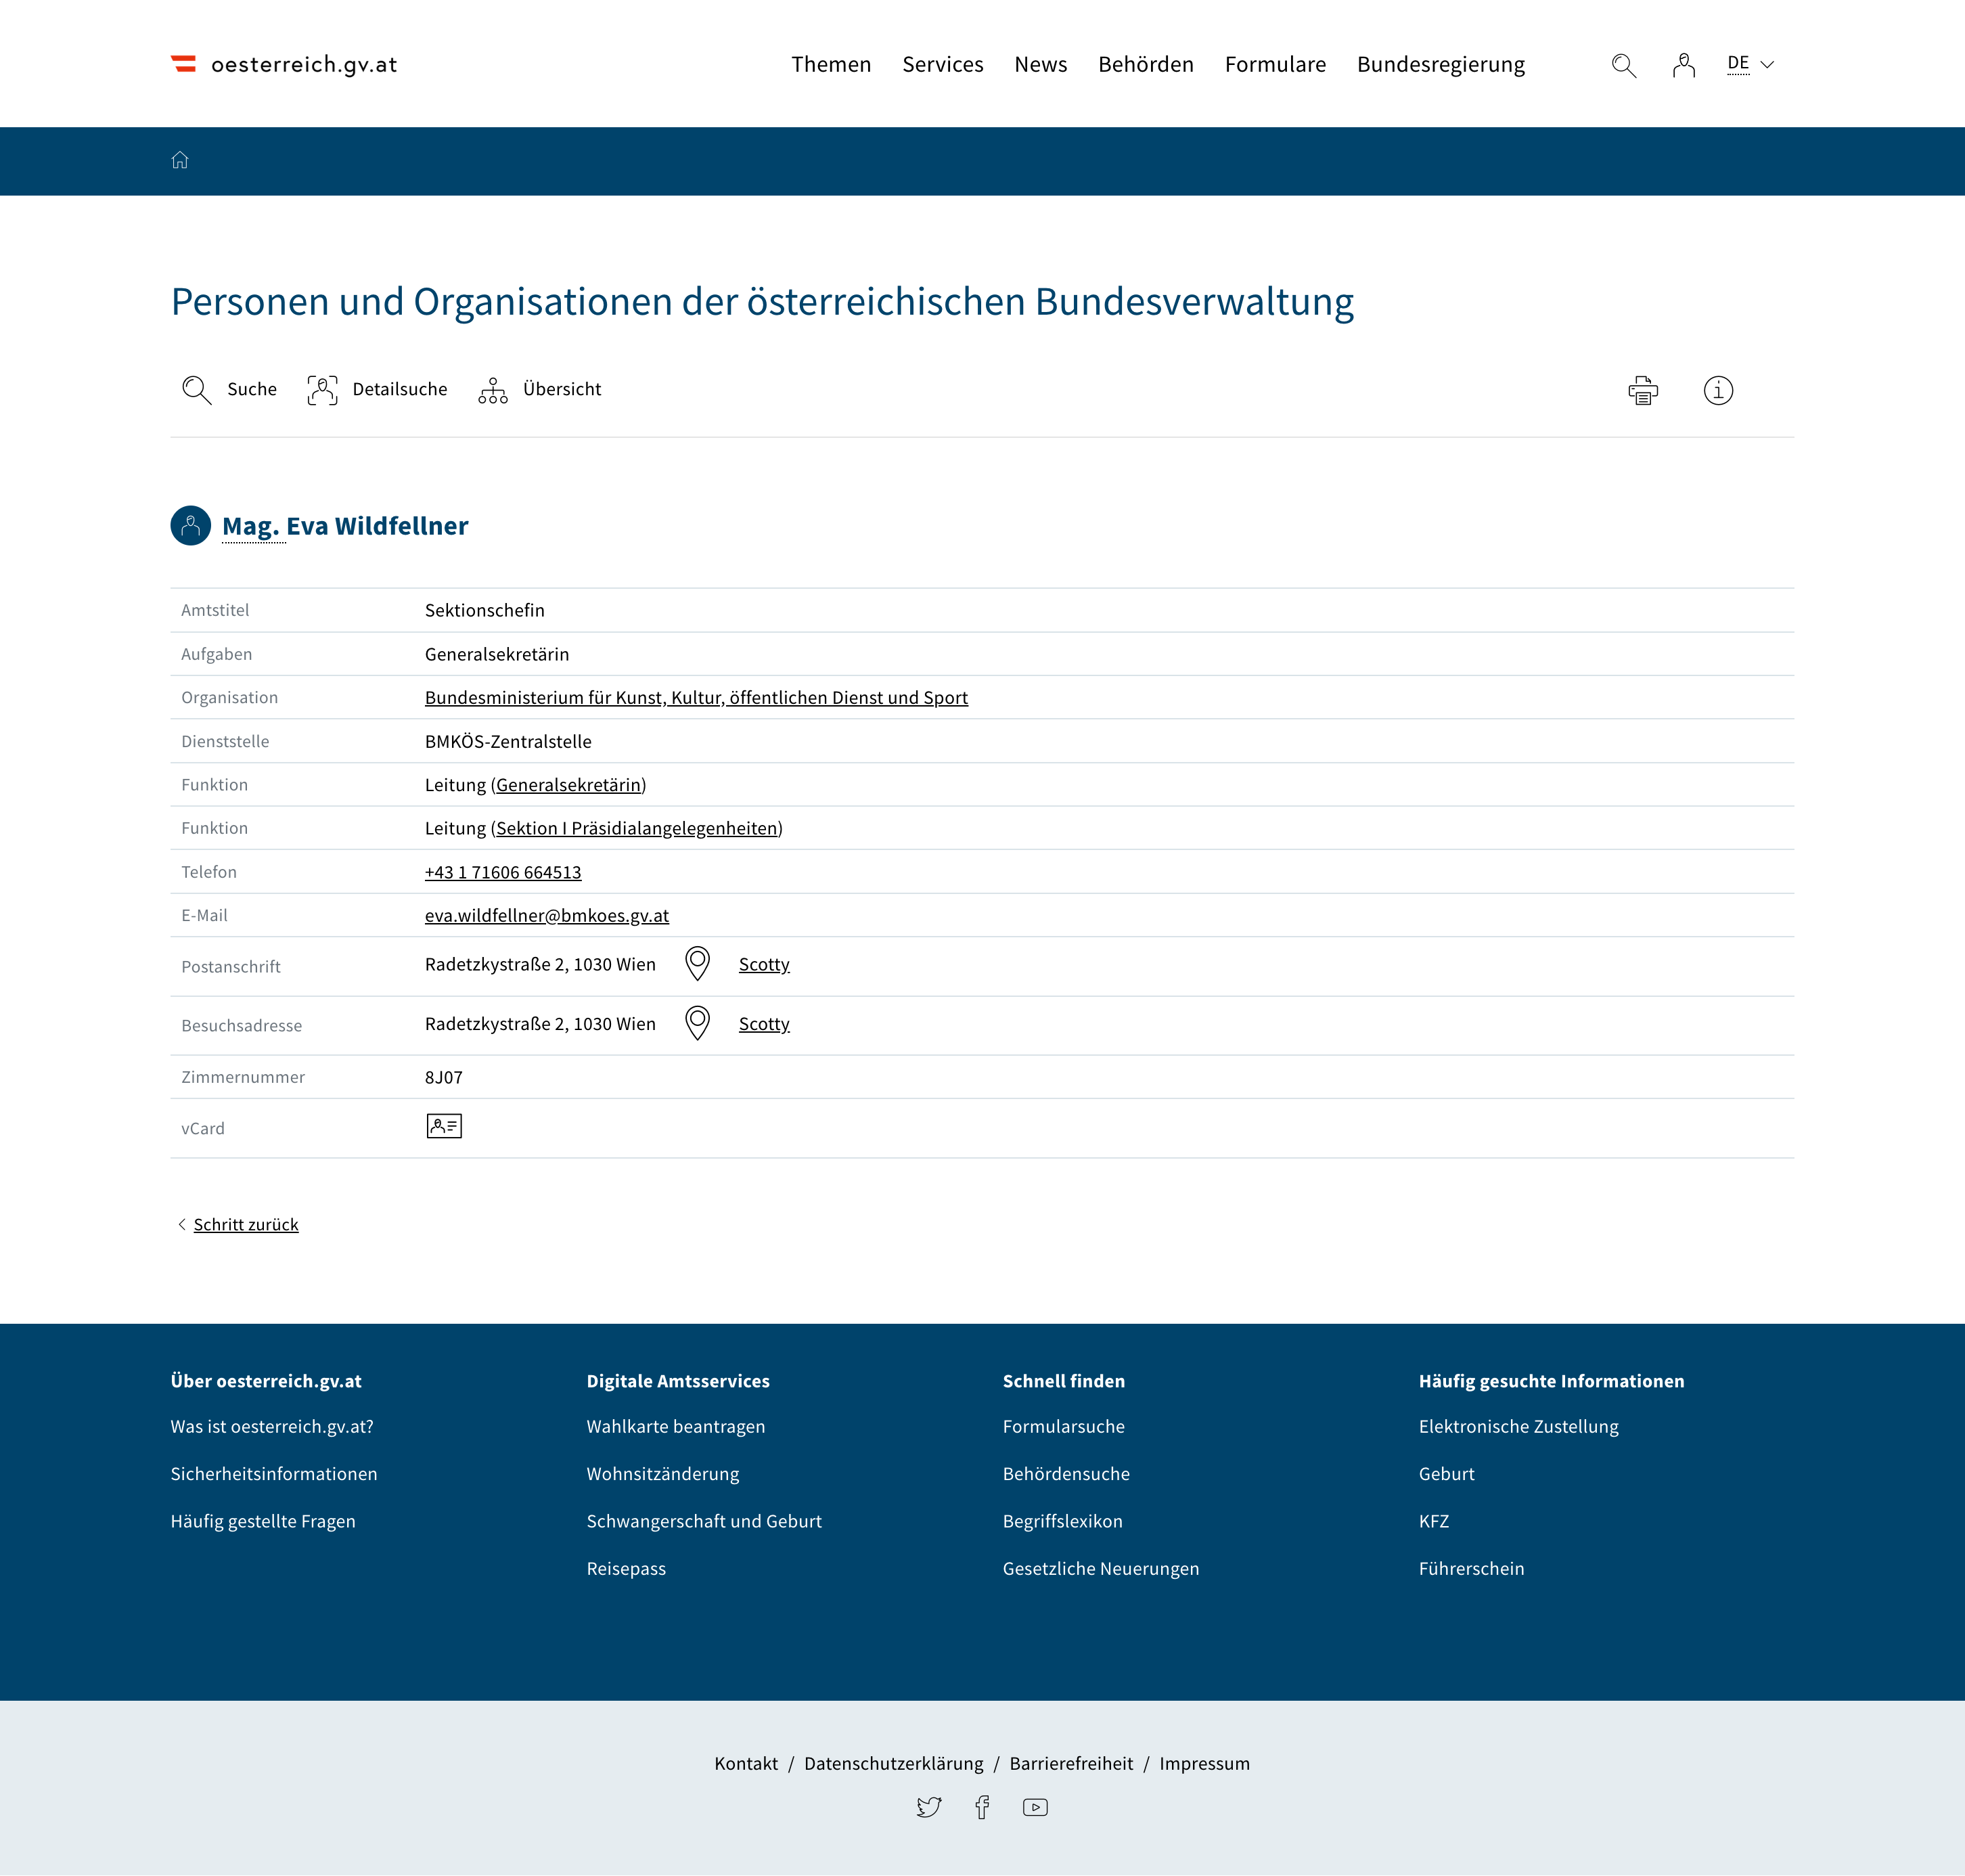This screenshot has width=1965, height=1876.
Task: Open Behördensuche footer link
Action: pos(1066,1473)
